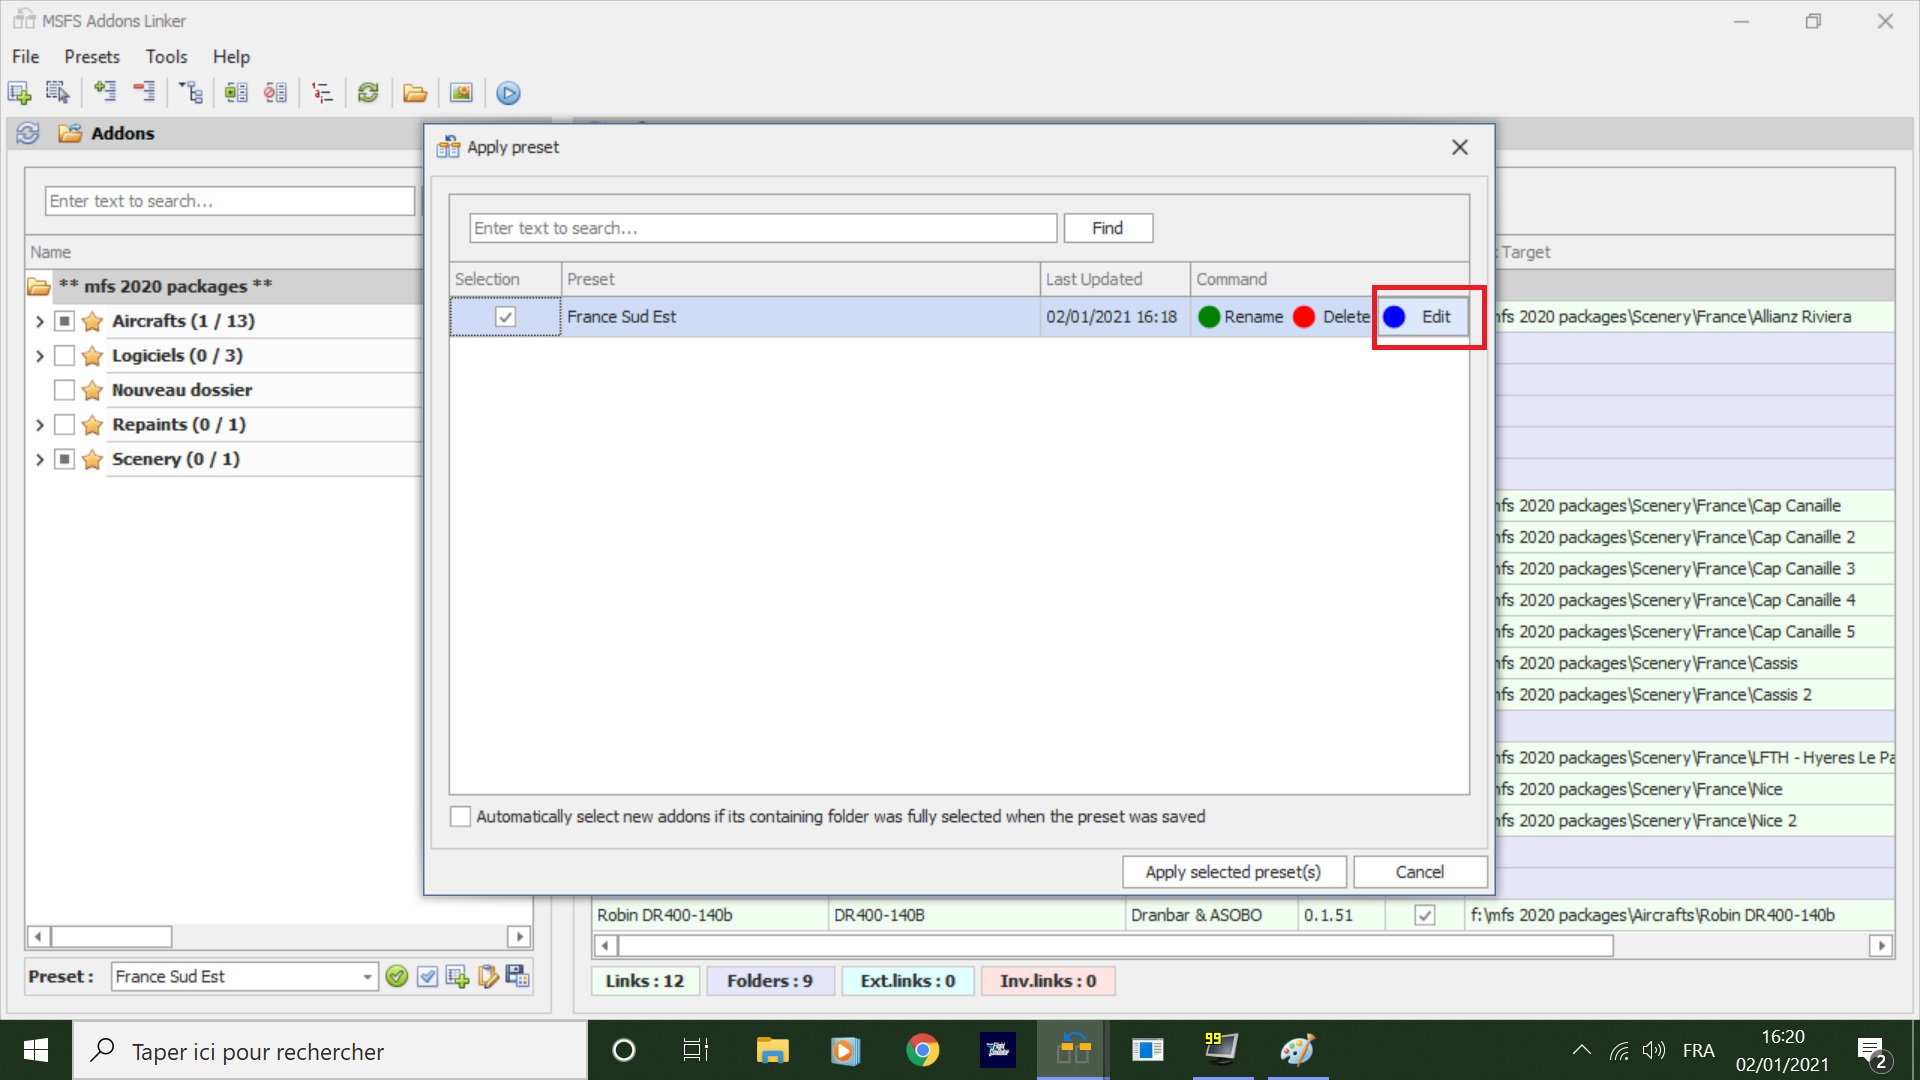
Task: Click the blue play button in the toolbar
Action: (508, 93)
